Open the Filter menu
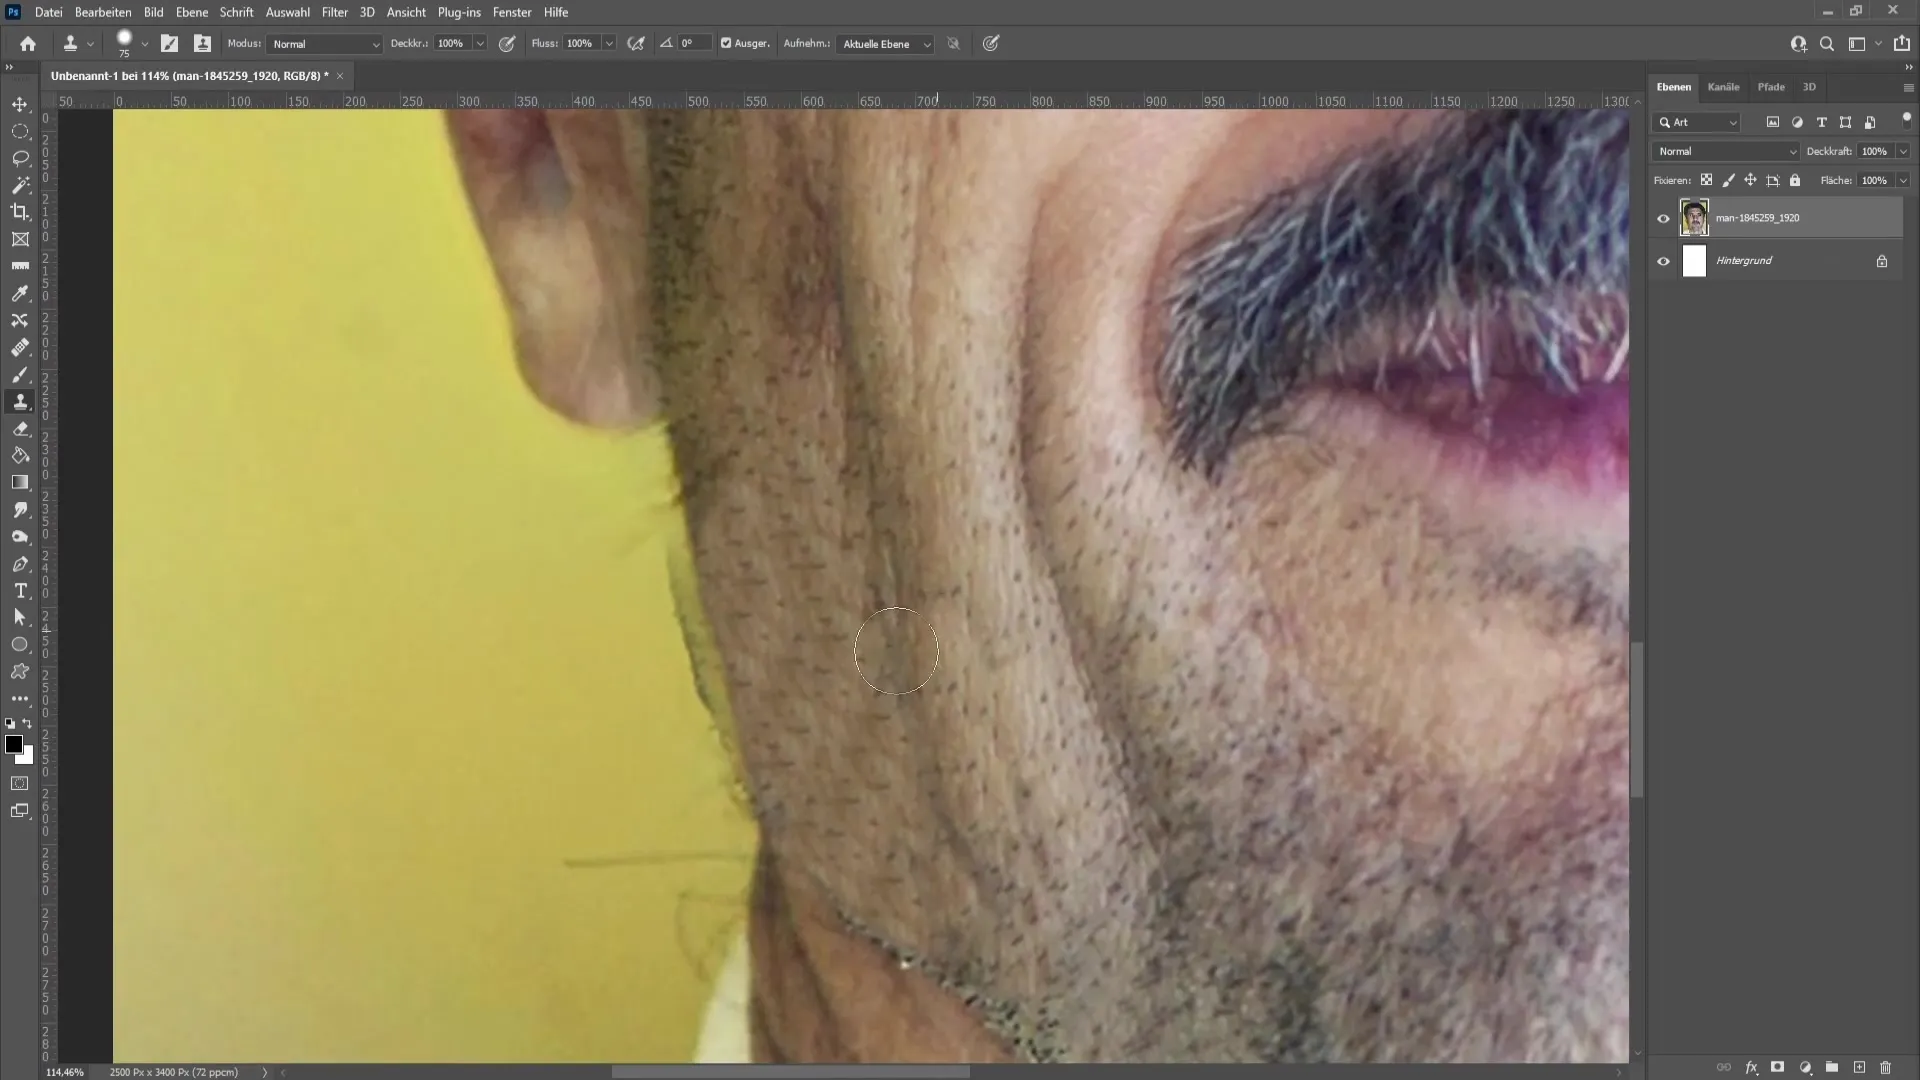Screen dimensions: 1920x1080 pos(335,12)
